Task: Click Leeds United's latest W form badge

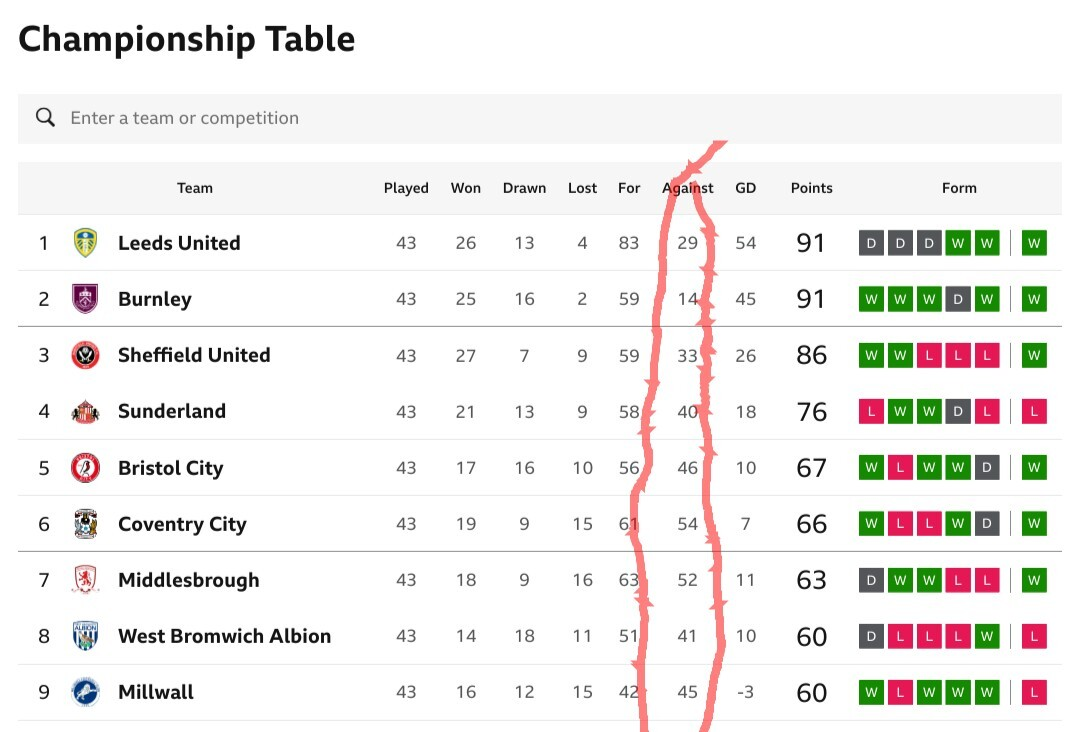Action: click(1034, 243)
